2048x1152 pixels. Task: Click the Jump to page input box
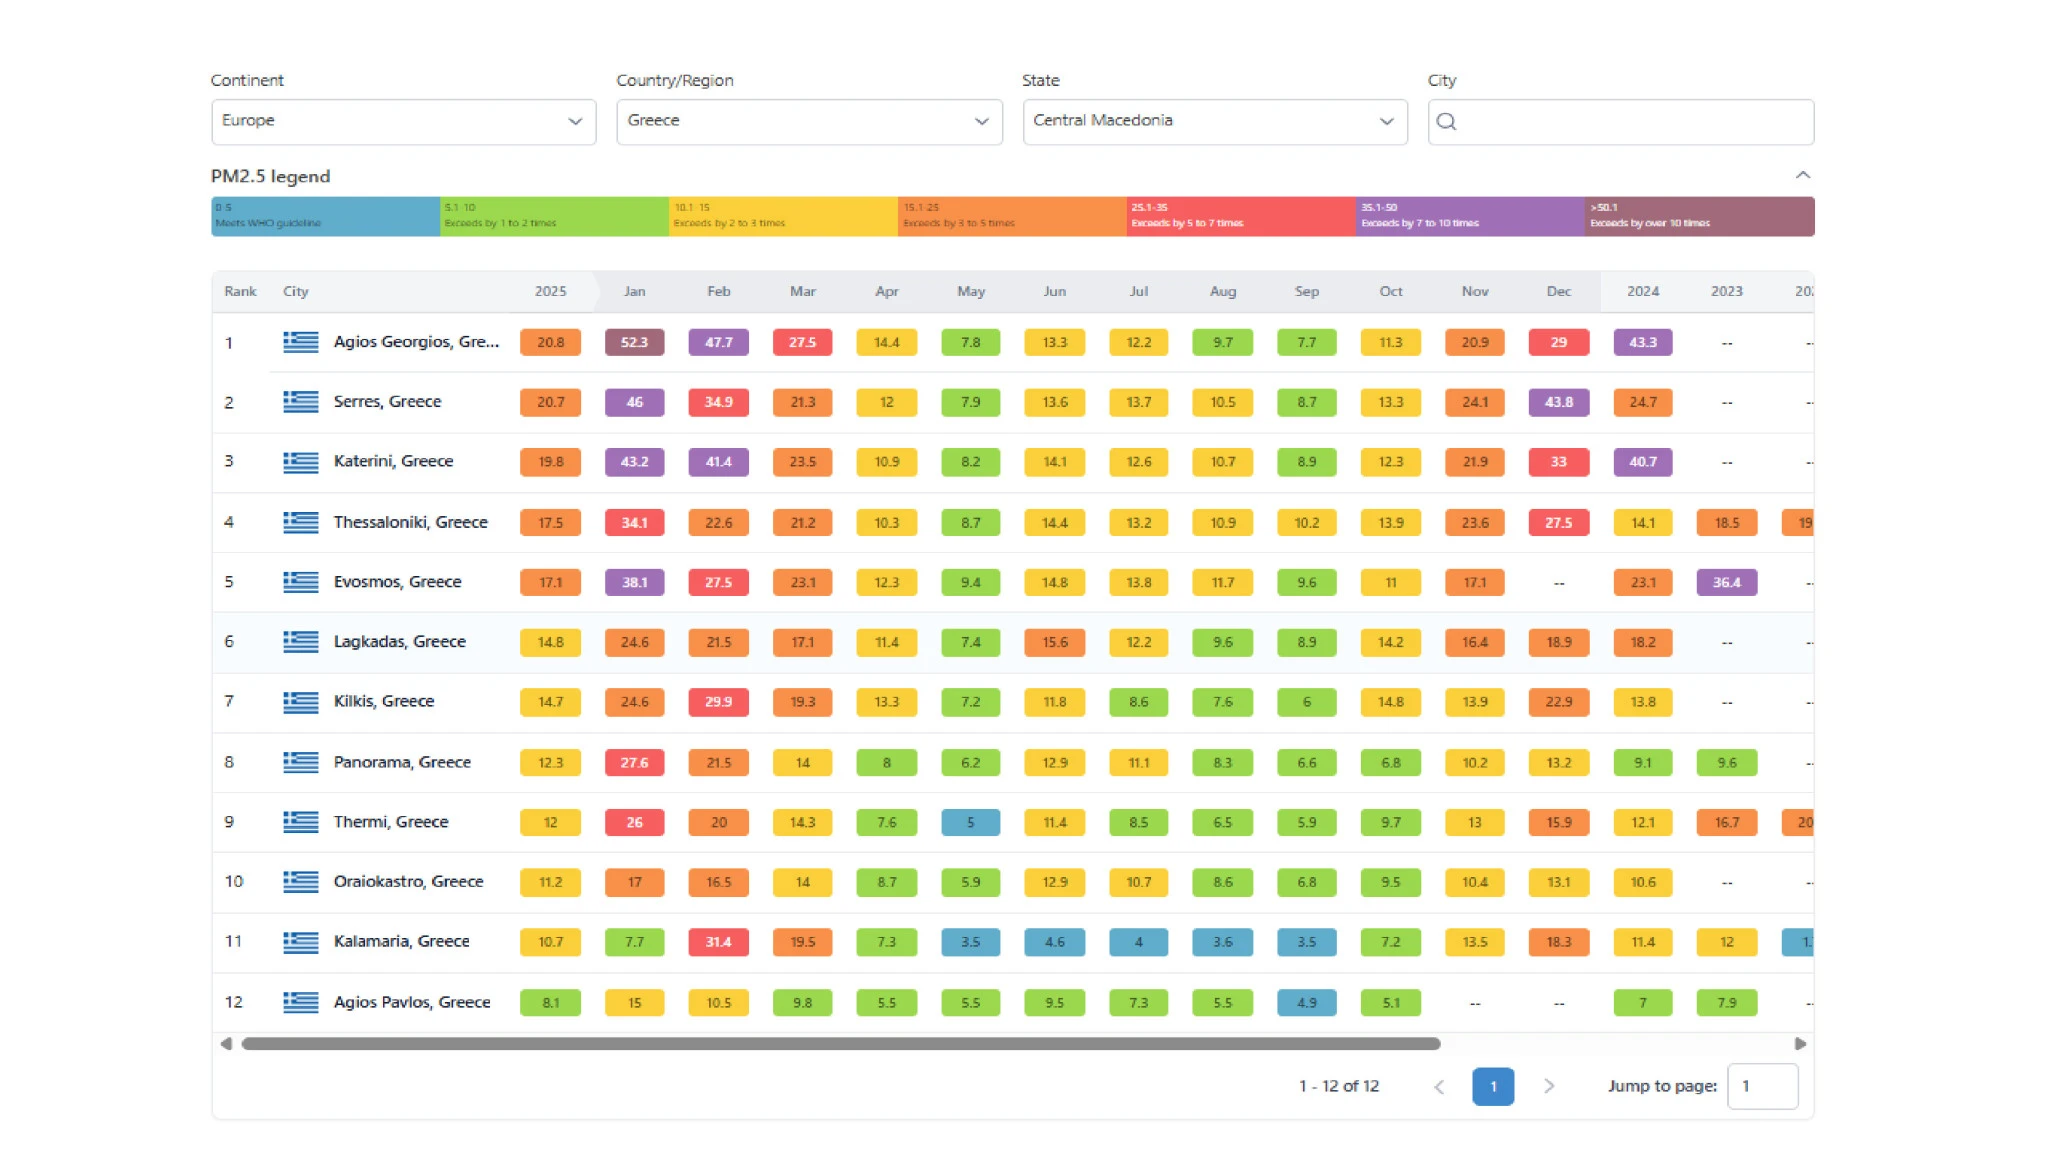point(1762,1086)
